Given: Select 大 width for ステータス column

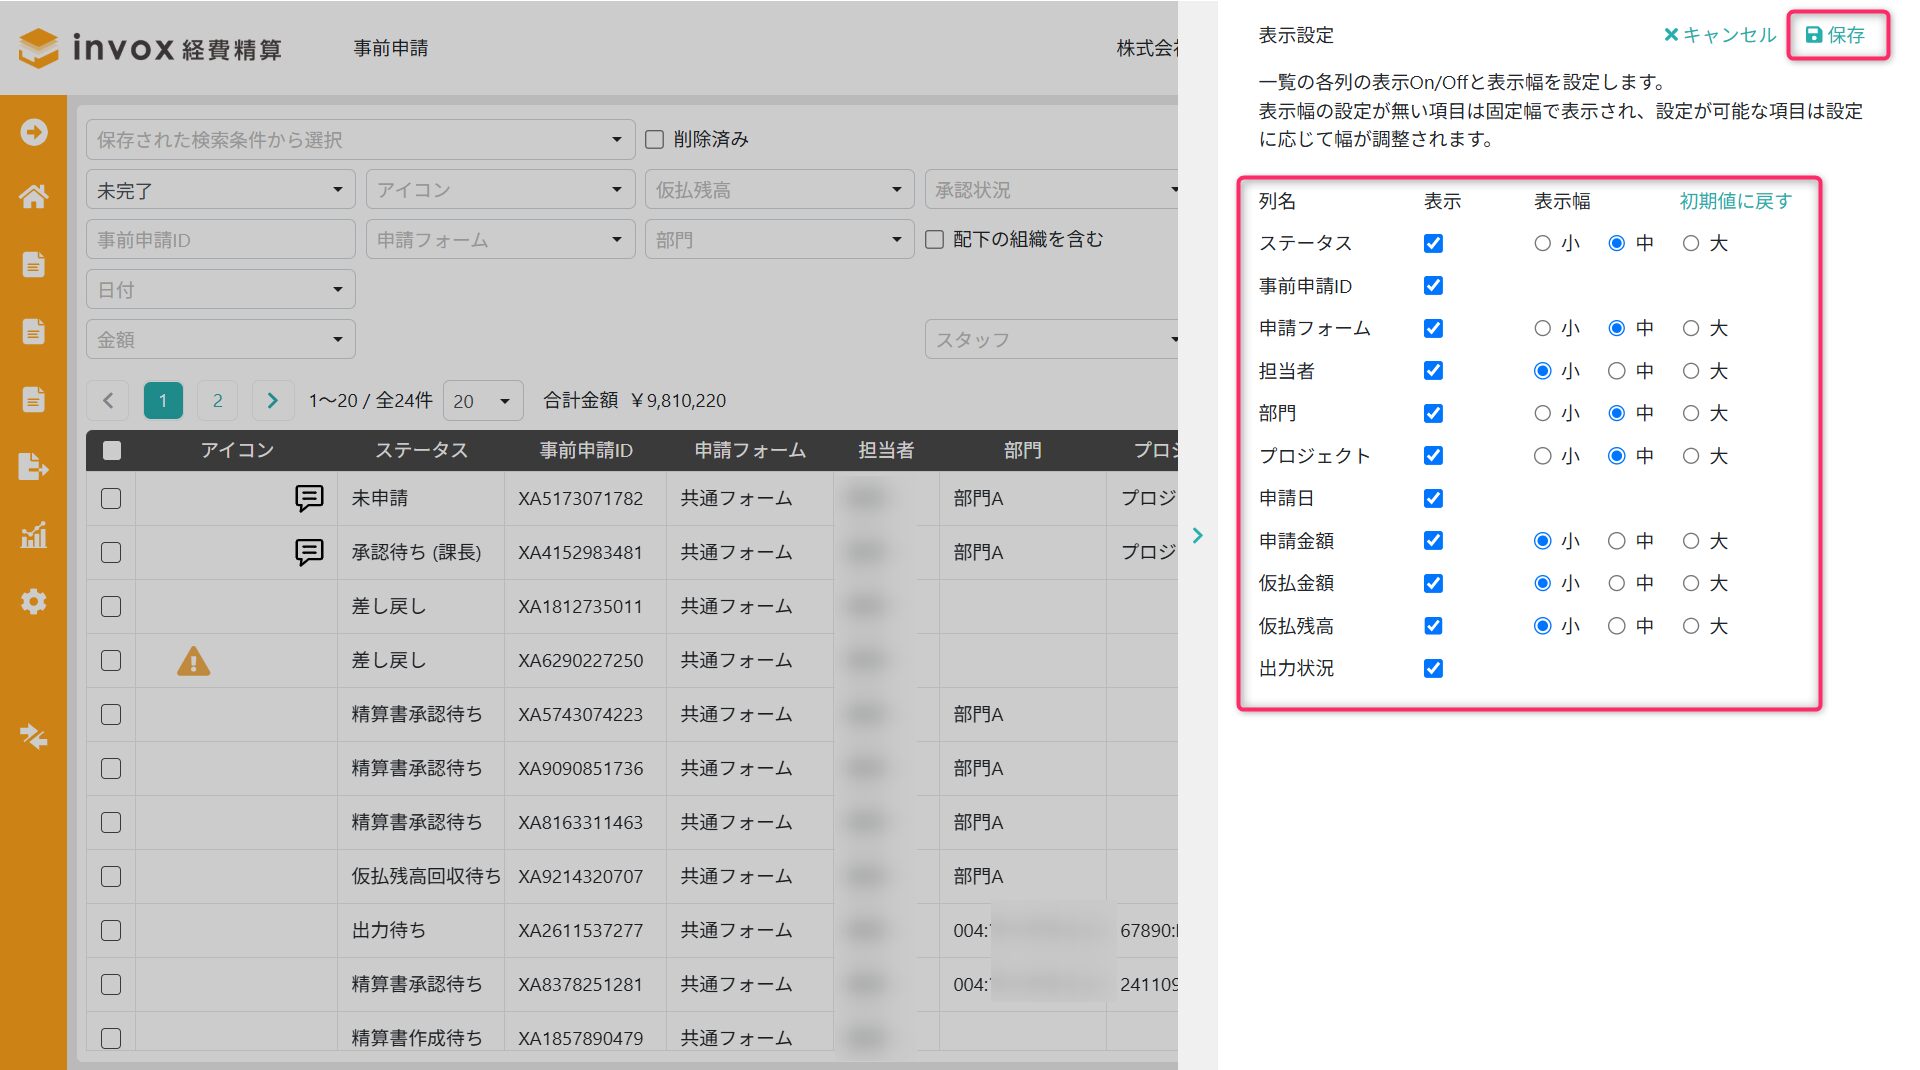Looking at the screenshot, I should tap(1691, 243).
